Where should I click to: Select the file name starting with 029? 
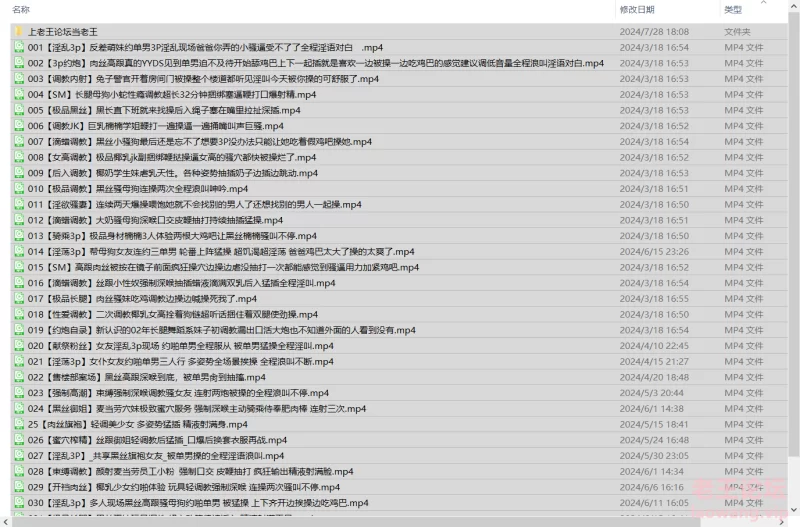coord(184,487)
